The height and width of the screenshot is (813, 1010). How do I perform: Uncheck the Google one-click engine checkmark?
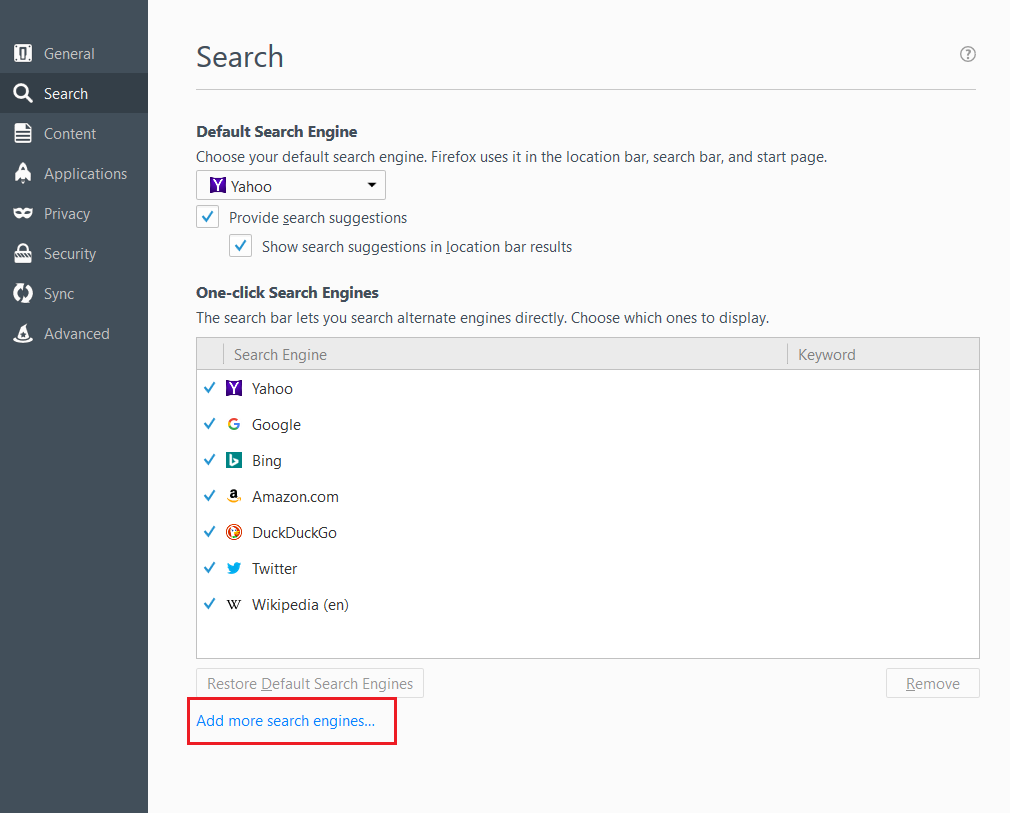tap(209, 424)
